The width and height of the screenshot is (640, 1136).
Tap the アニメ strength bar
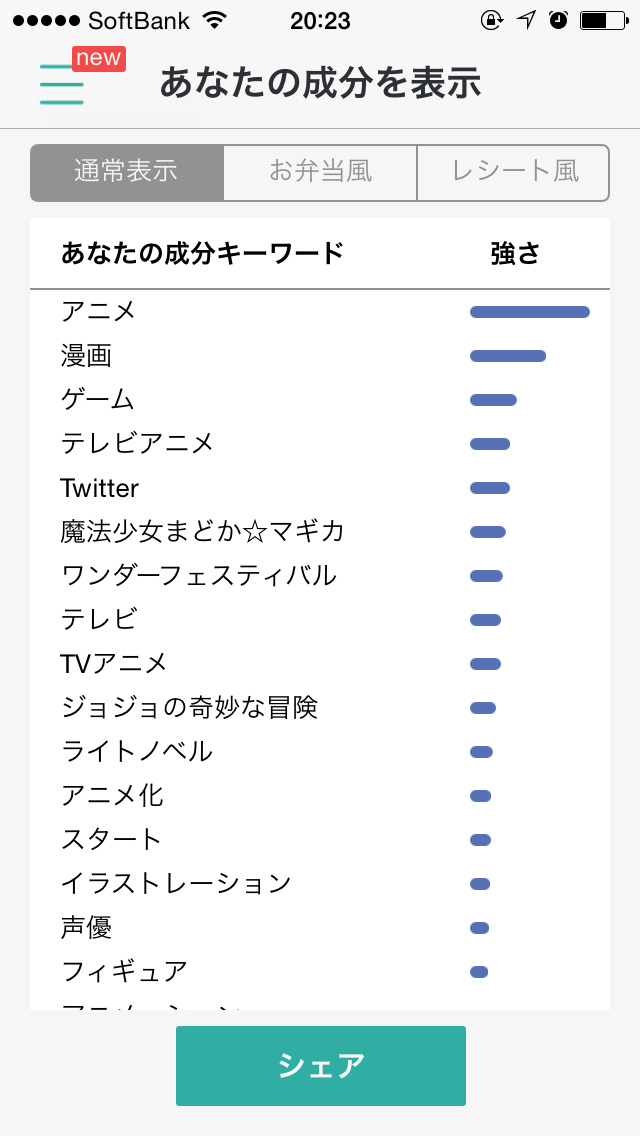529,312
